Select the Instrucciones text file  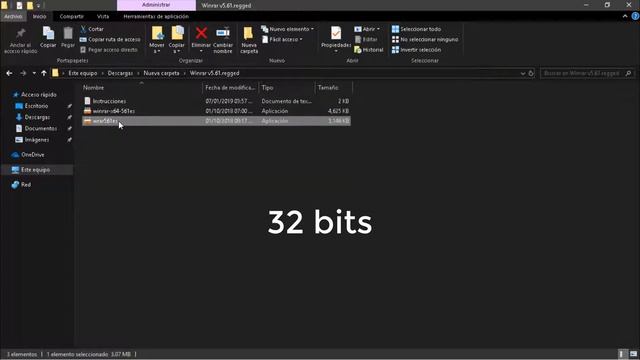216,101
